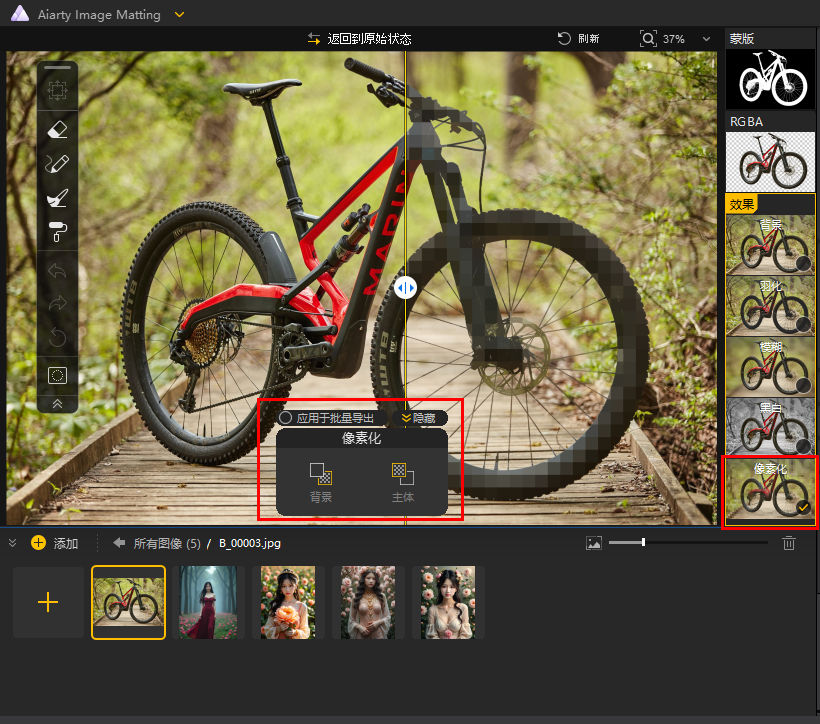The height and width of the screenshot is (724, 820).
Task: Select the paint brush tool
Action: point(58,198)
